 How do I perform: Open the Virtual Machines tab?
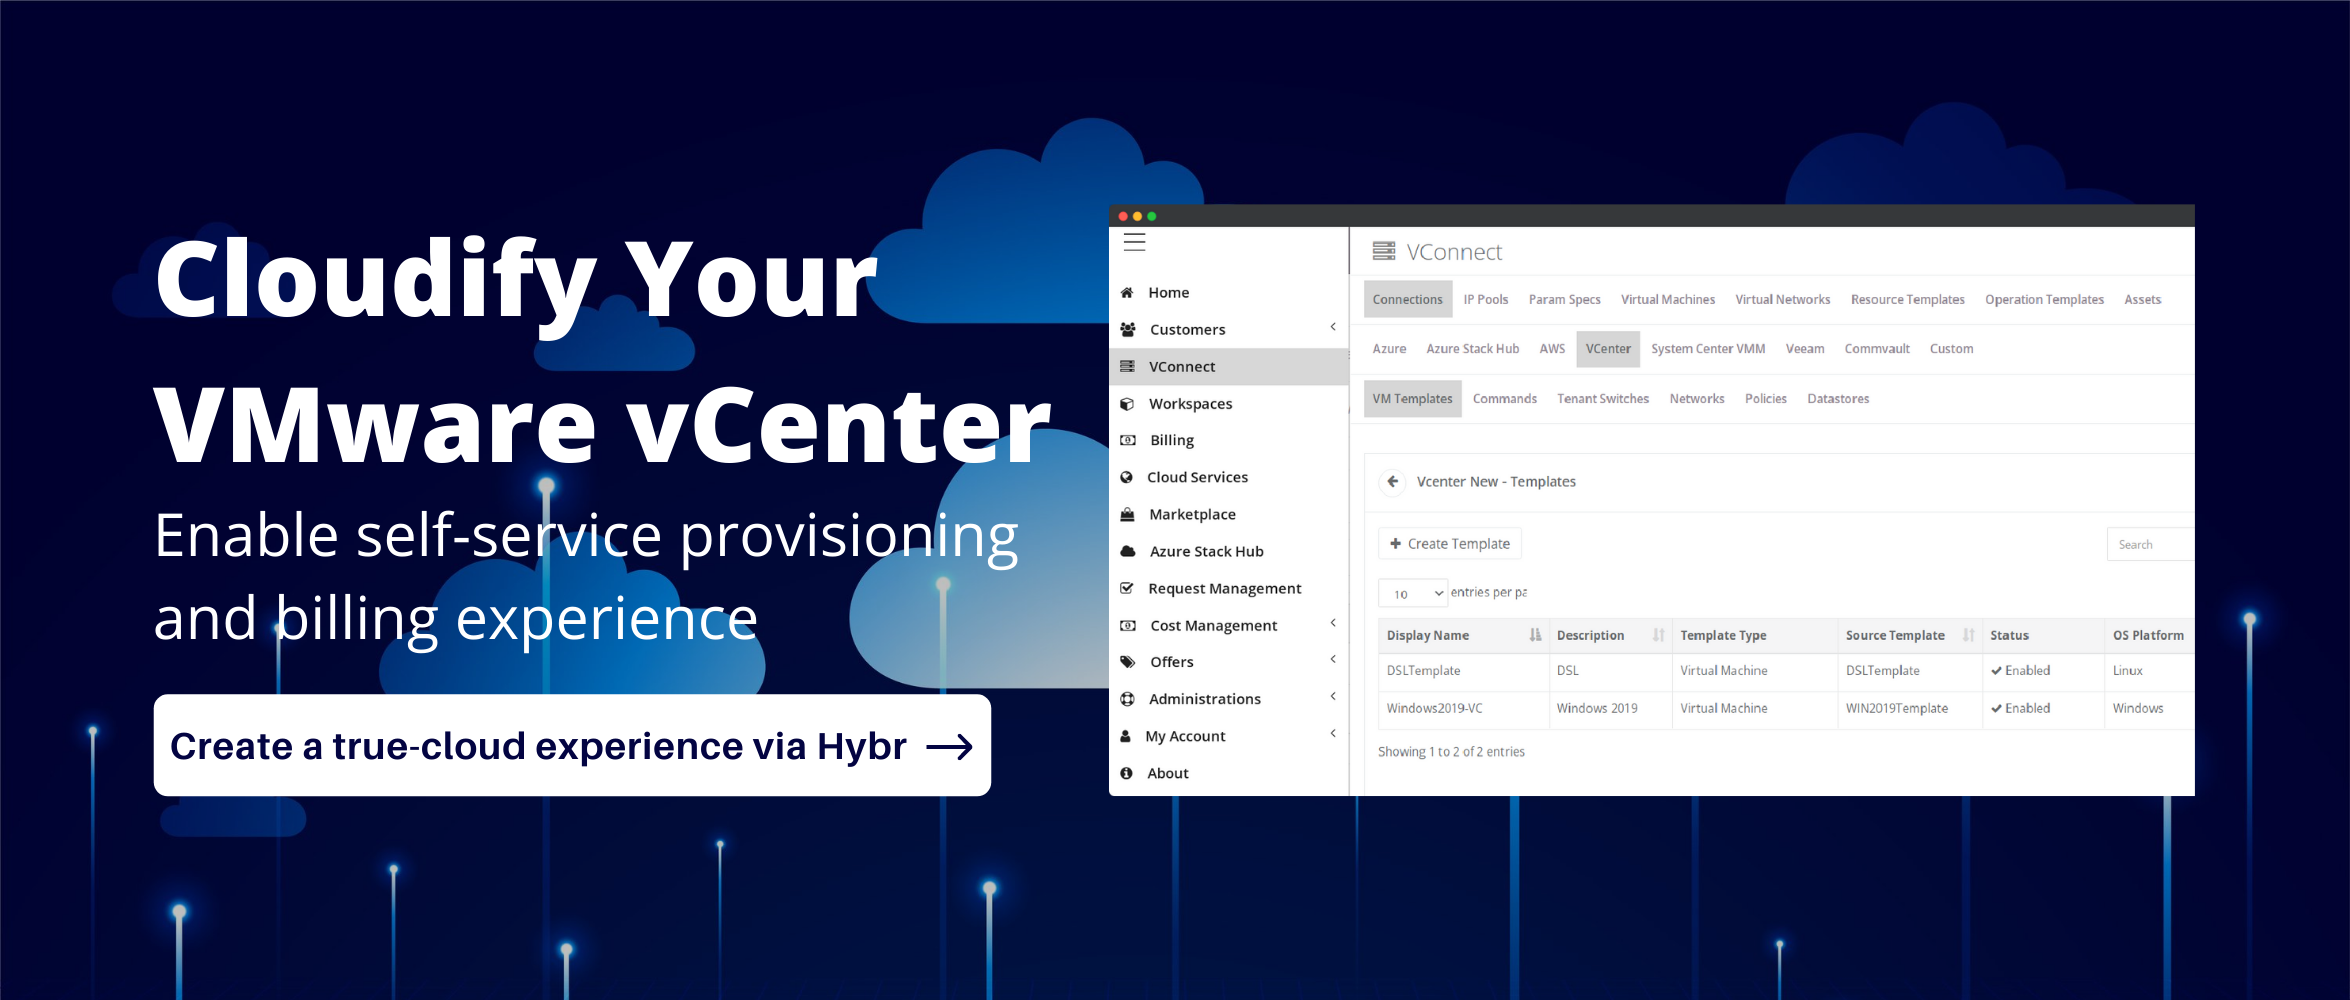1668,300
